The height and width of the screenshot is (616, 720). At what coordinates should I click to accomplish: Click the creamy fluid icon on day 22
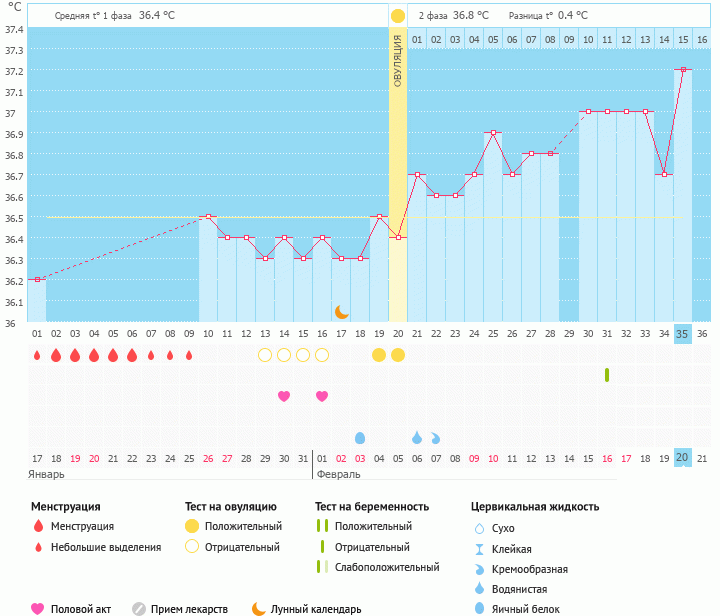436,438
